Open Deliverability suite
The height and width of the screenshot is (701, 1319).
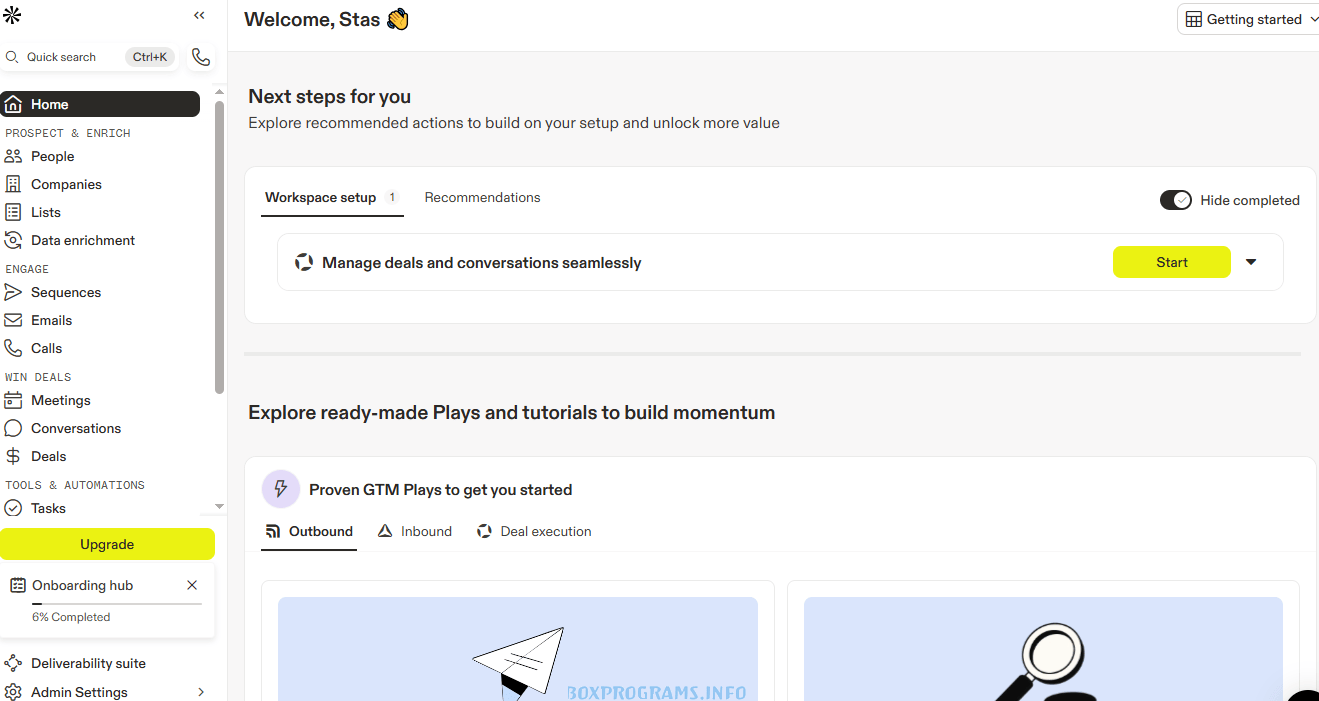[x=88, y=663]
